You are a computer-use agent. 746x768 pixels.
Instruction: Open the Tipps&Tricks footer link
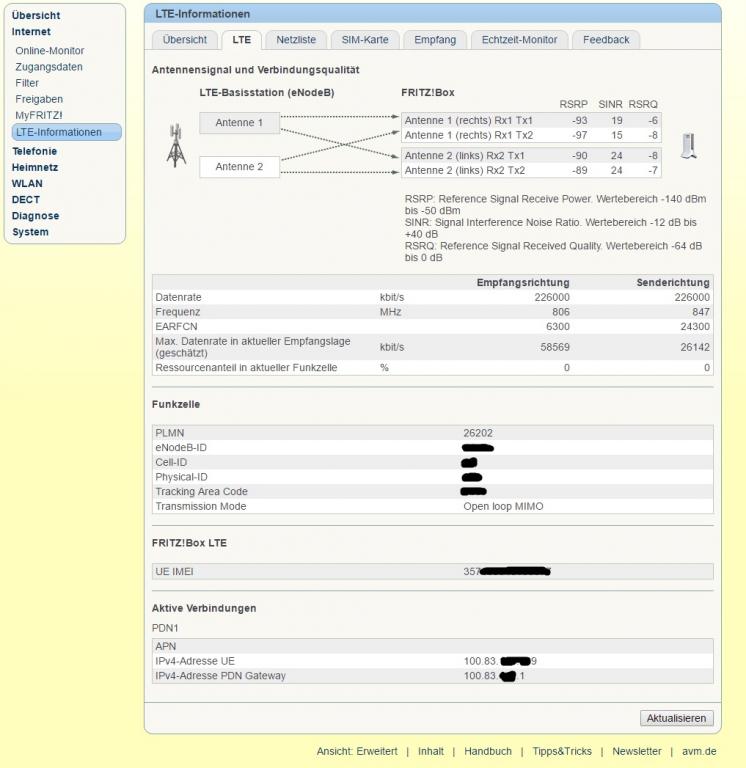(x=562, y=751)
